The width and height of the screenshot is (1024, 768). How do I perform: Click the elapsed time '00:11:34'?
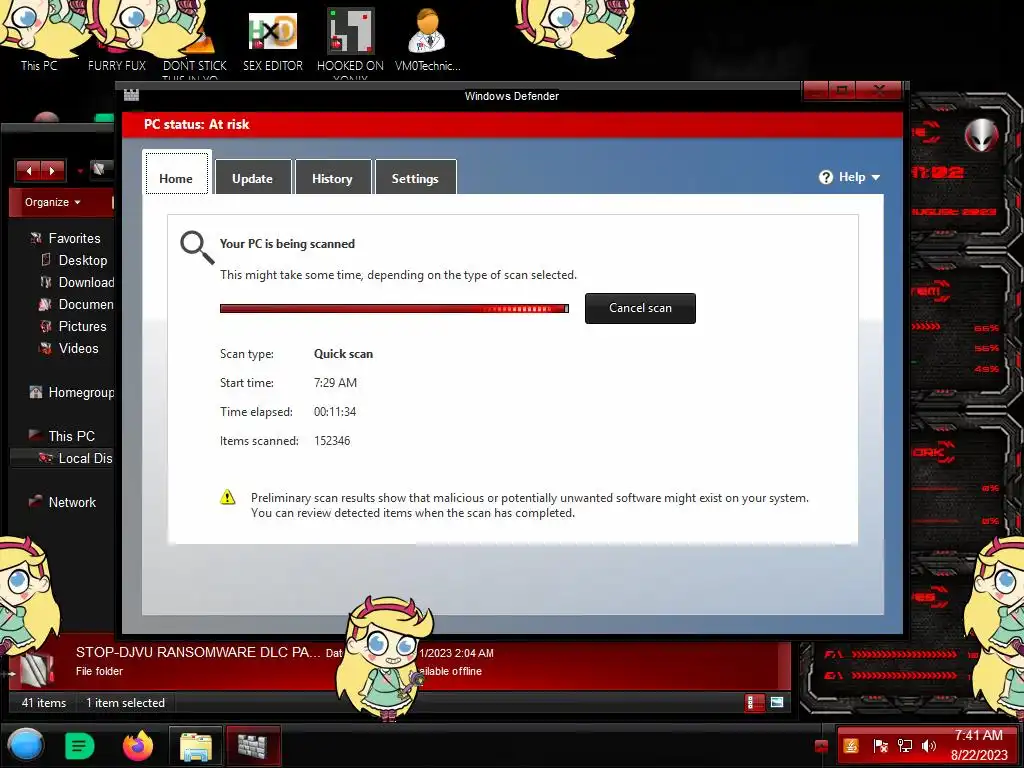click(334, 412)
